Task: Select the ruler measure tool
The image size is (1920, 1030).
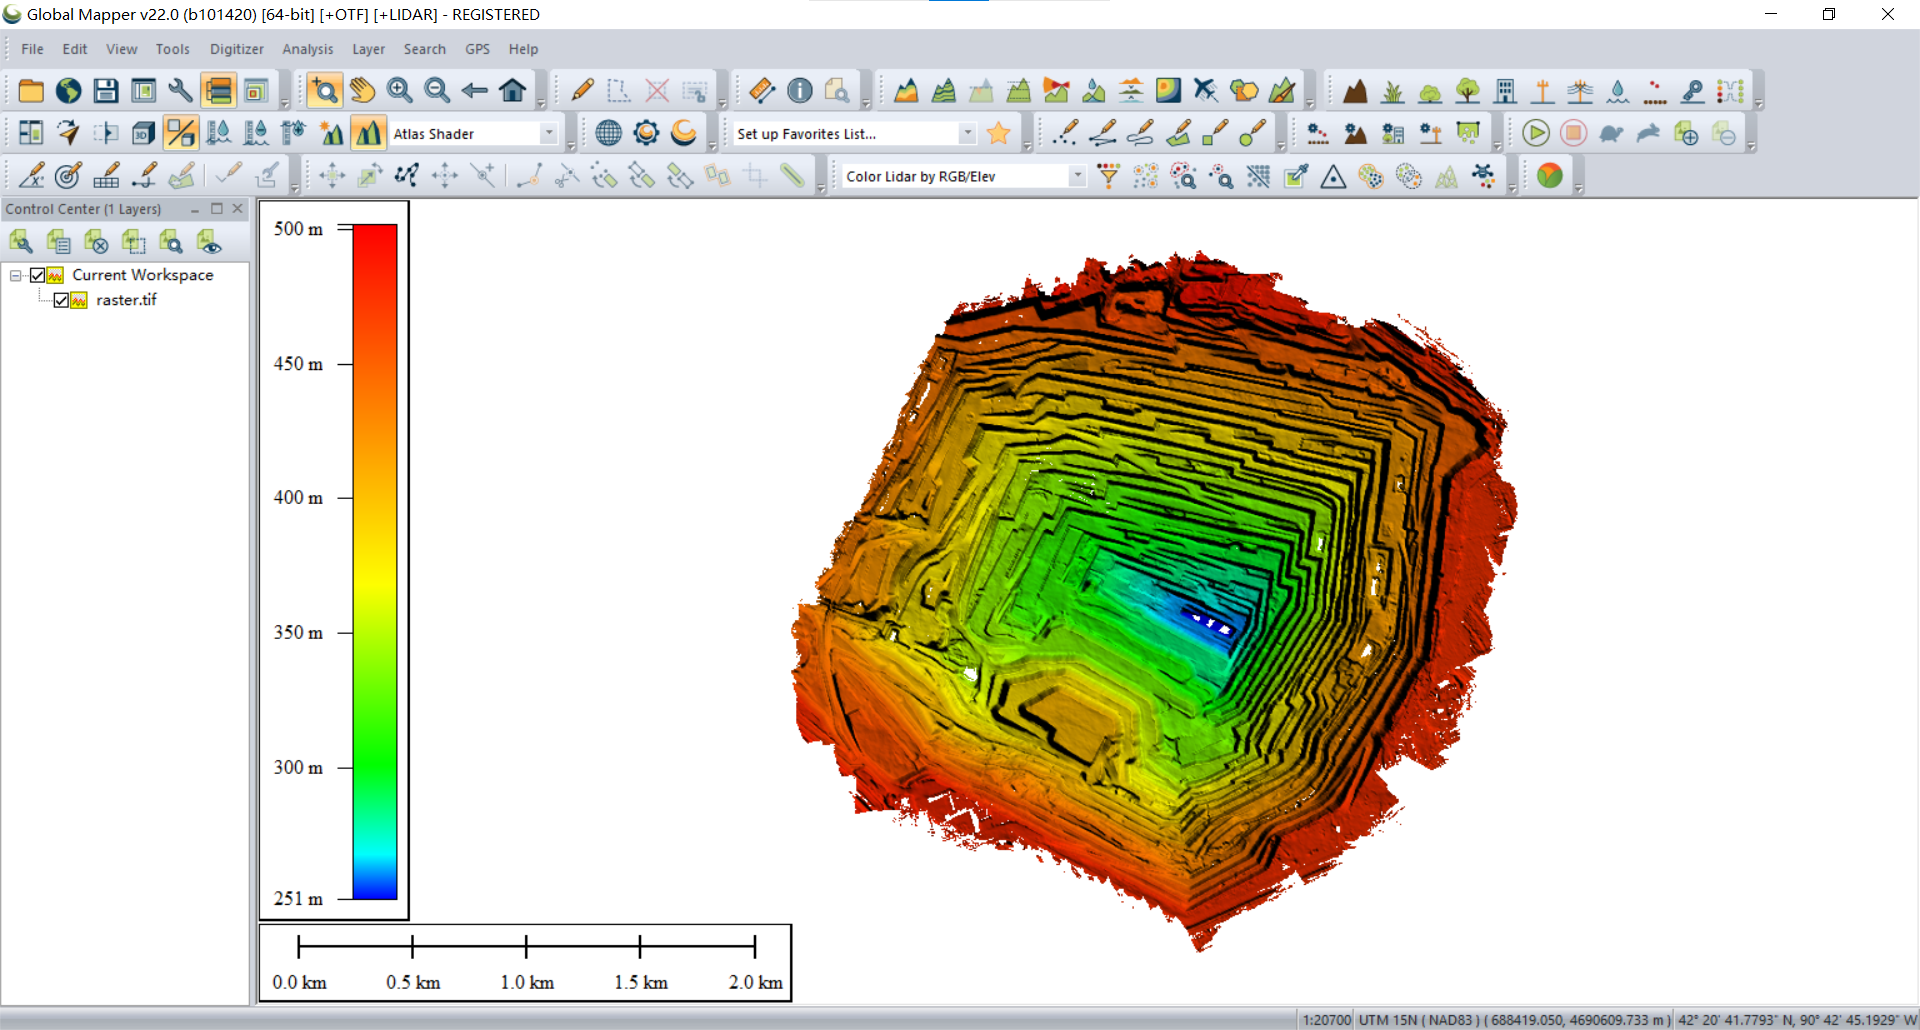Action: 762,91
